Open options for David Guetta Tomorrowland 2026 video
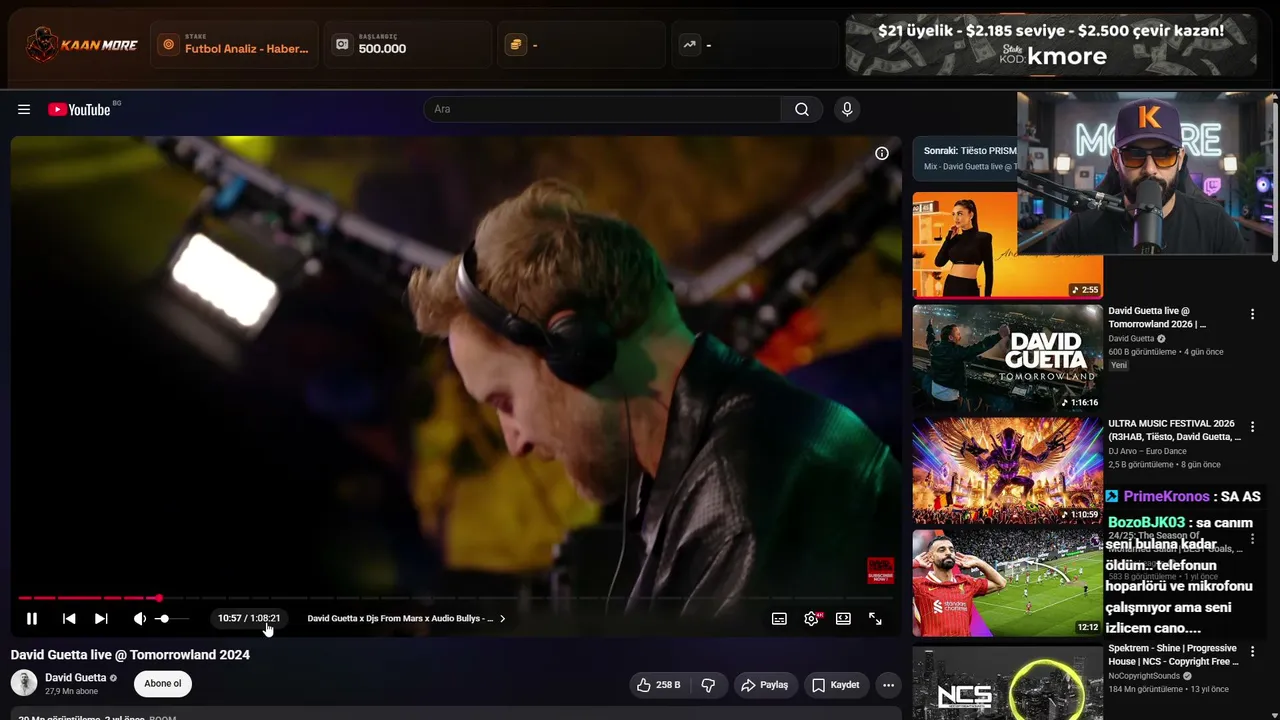This screenshot has width=1280, height=720. pyautogui.click(x=1252, y=314)
